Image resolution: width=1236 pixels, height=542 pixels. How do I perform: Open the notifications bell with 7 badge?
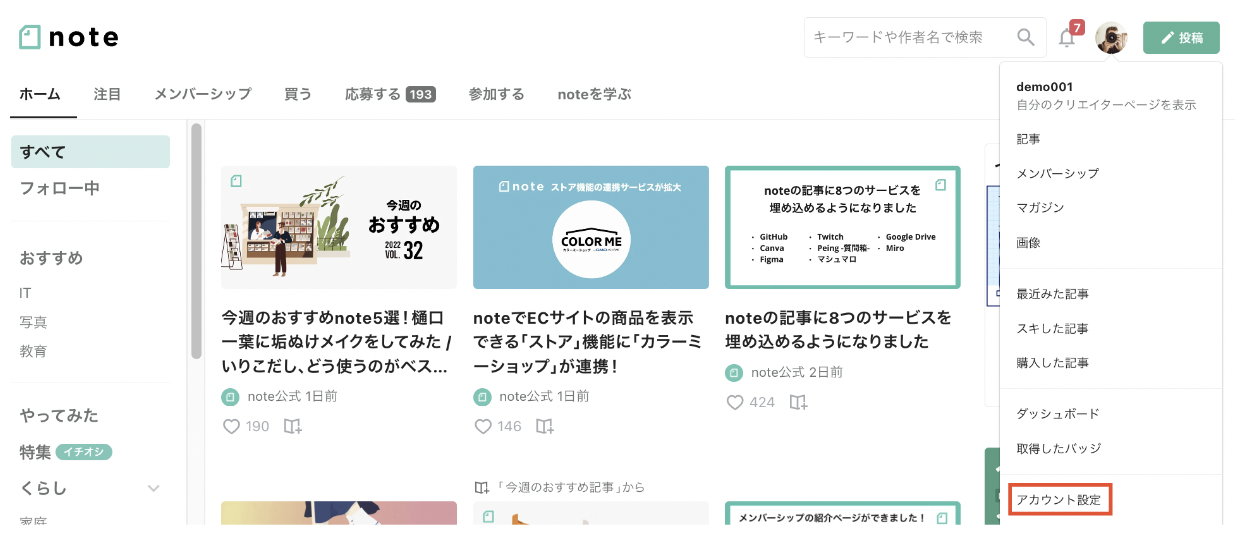point(1069,37)
